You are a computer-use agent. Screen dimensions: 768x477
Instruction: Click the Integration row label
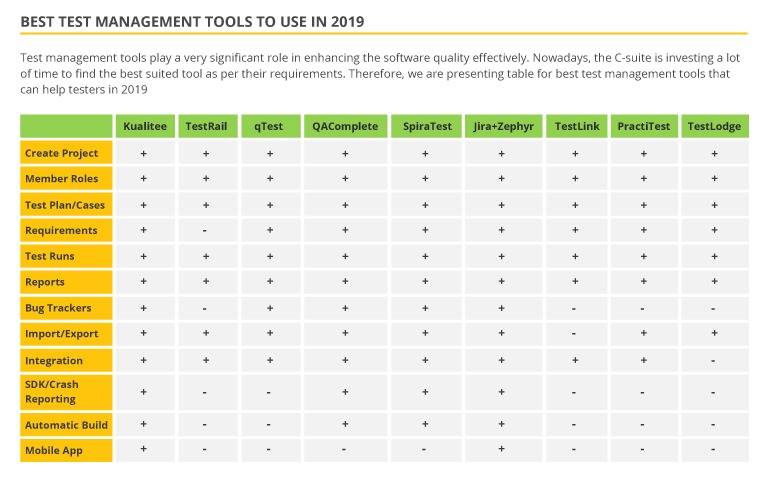[66, 360]
